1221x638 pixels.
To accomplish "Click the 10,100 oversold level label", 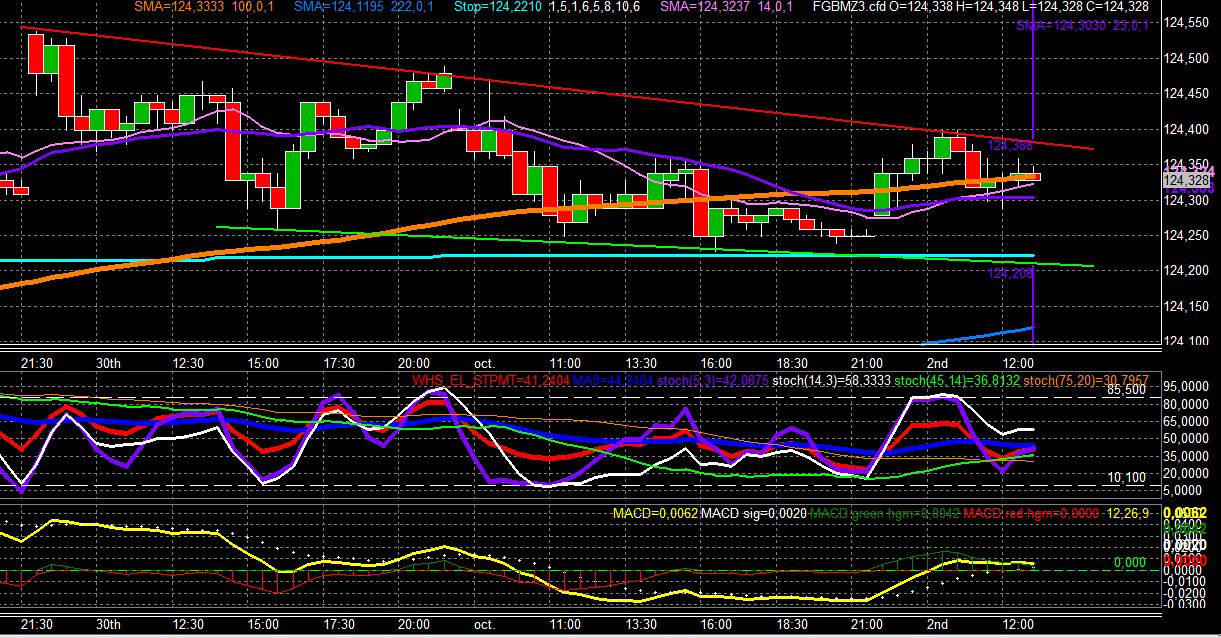I will point(1126,478).
